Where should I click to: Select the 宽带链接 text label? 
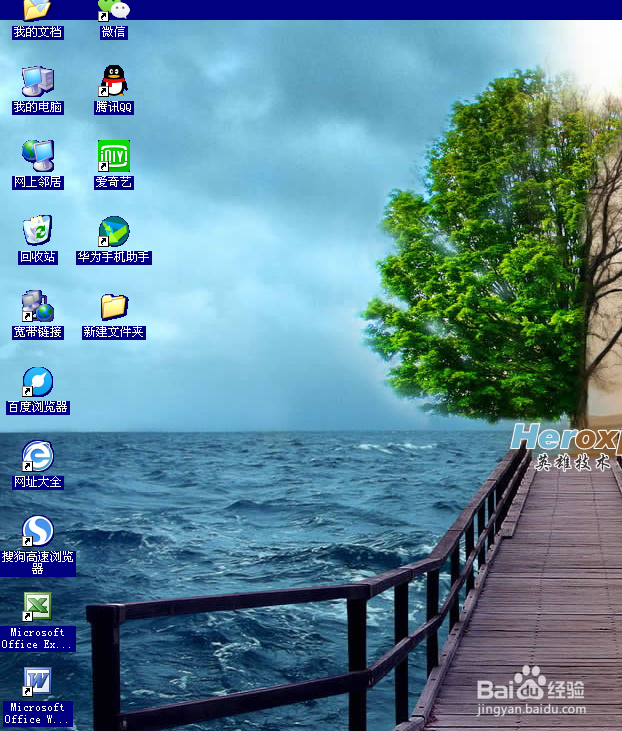coord(38,332)
